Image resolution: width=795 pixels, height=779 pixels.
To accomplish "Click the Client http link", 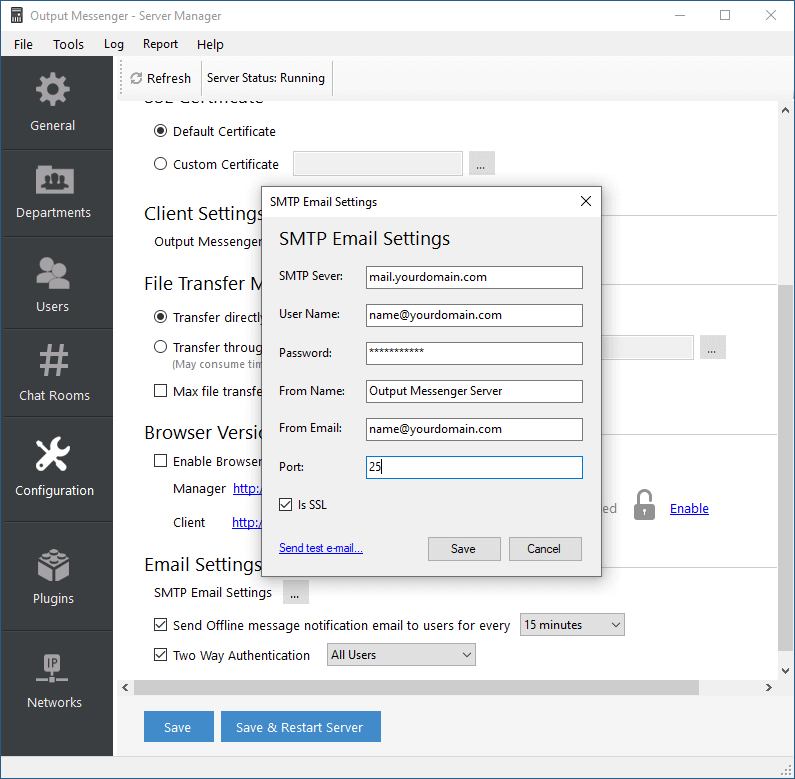I will [247, 522].
